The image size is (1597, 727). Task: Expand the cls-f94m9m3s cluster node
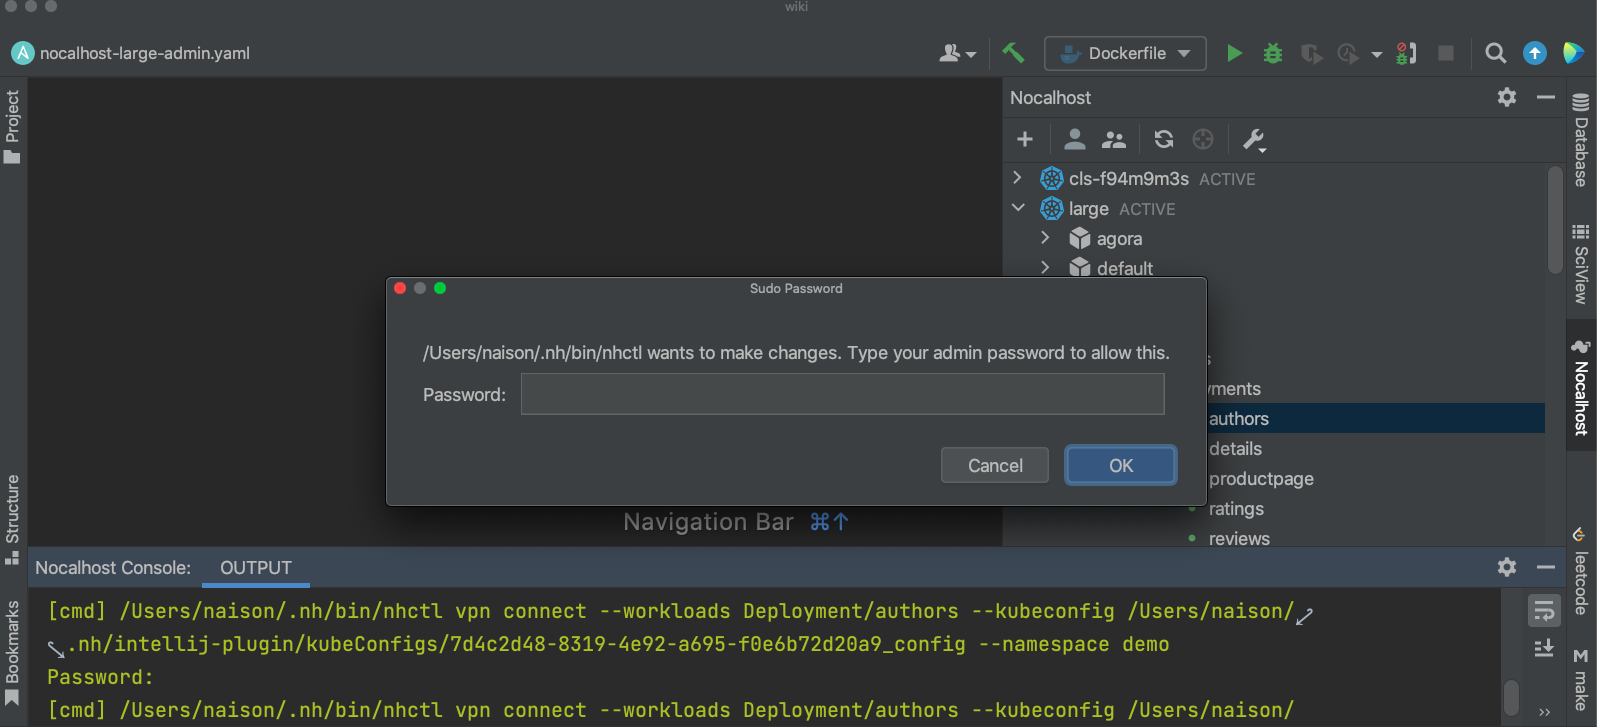[1018, 178]
